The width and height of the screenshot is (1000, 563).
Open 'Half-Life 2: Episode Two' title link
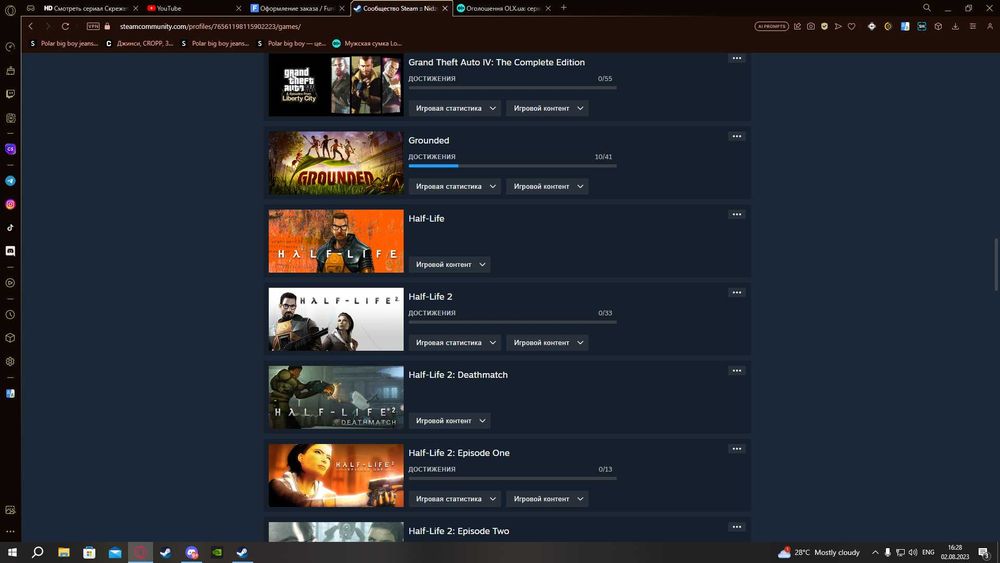tap(459, 530)
